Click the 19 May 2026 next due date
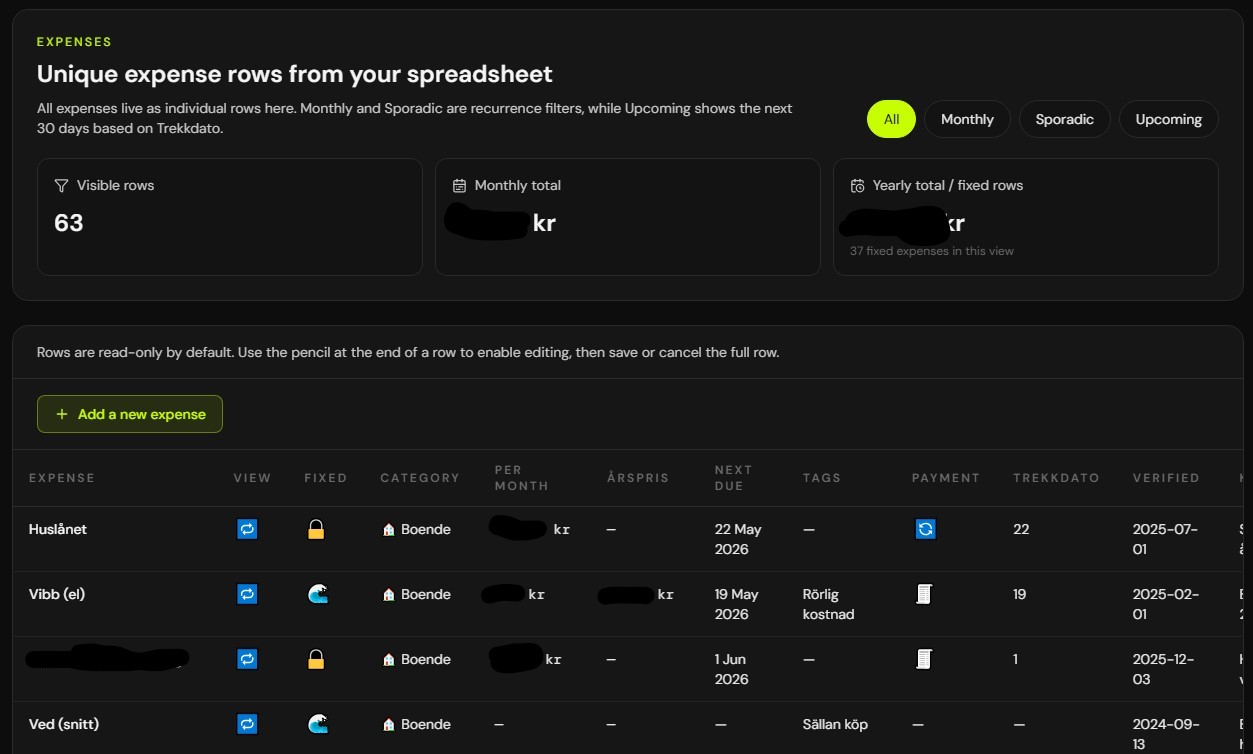The width and height of the screenshot is (1253, 754). click(738, 604)
